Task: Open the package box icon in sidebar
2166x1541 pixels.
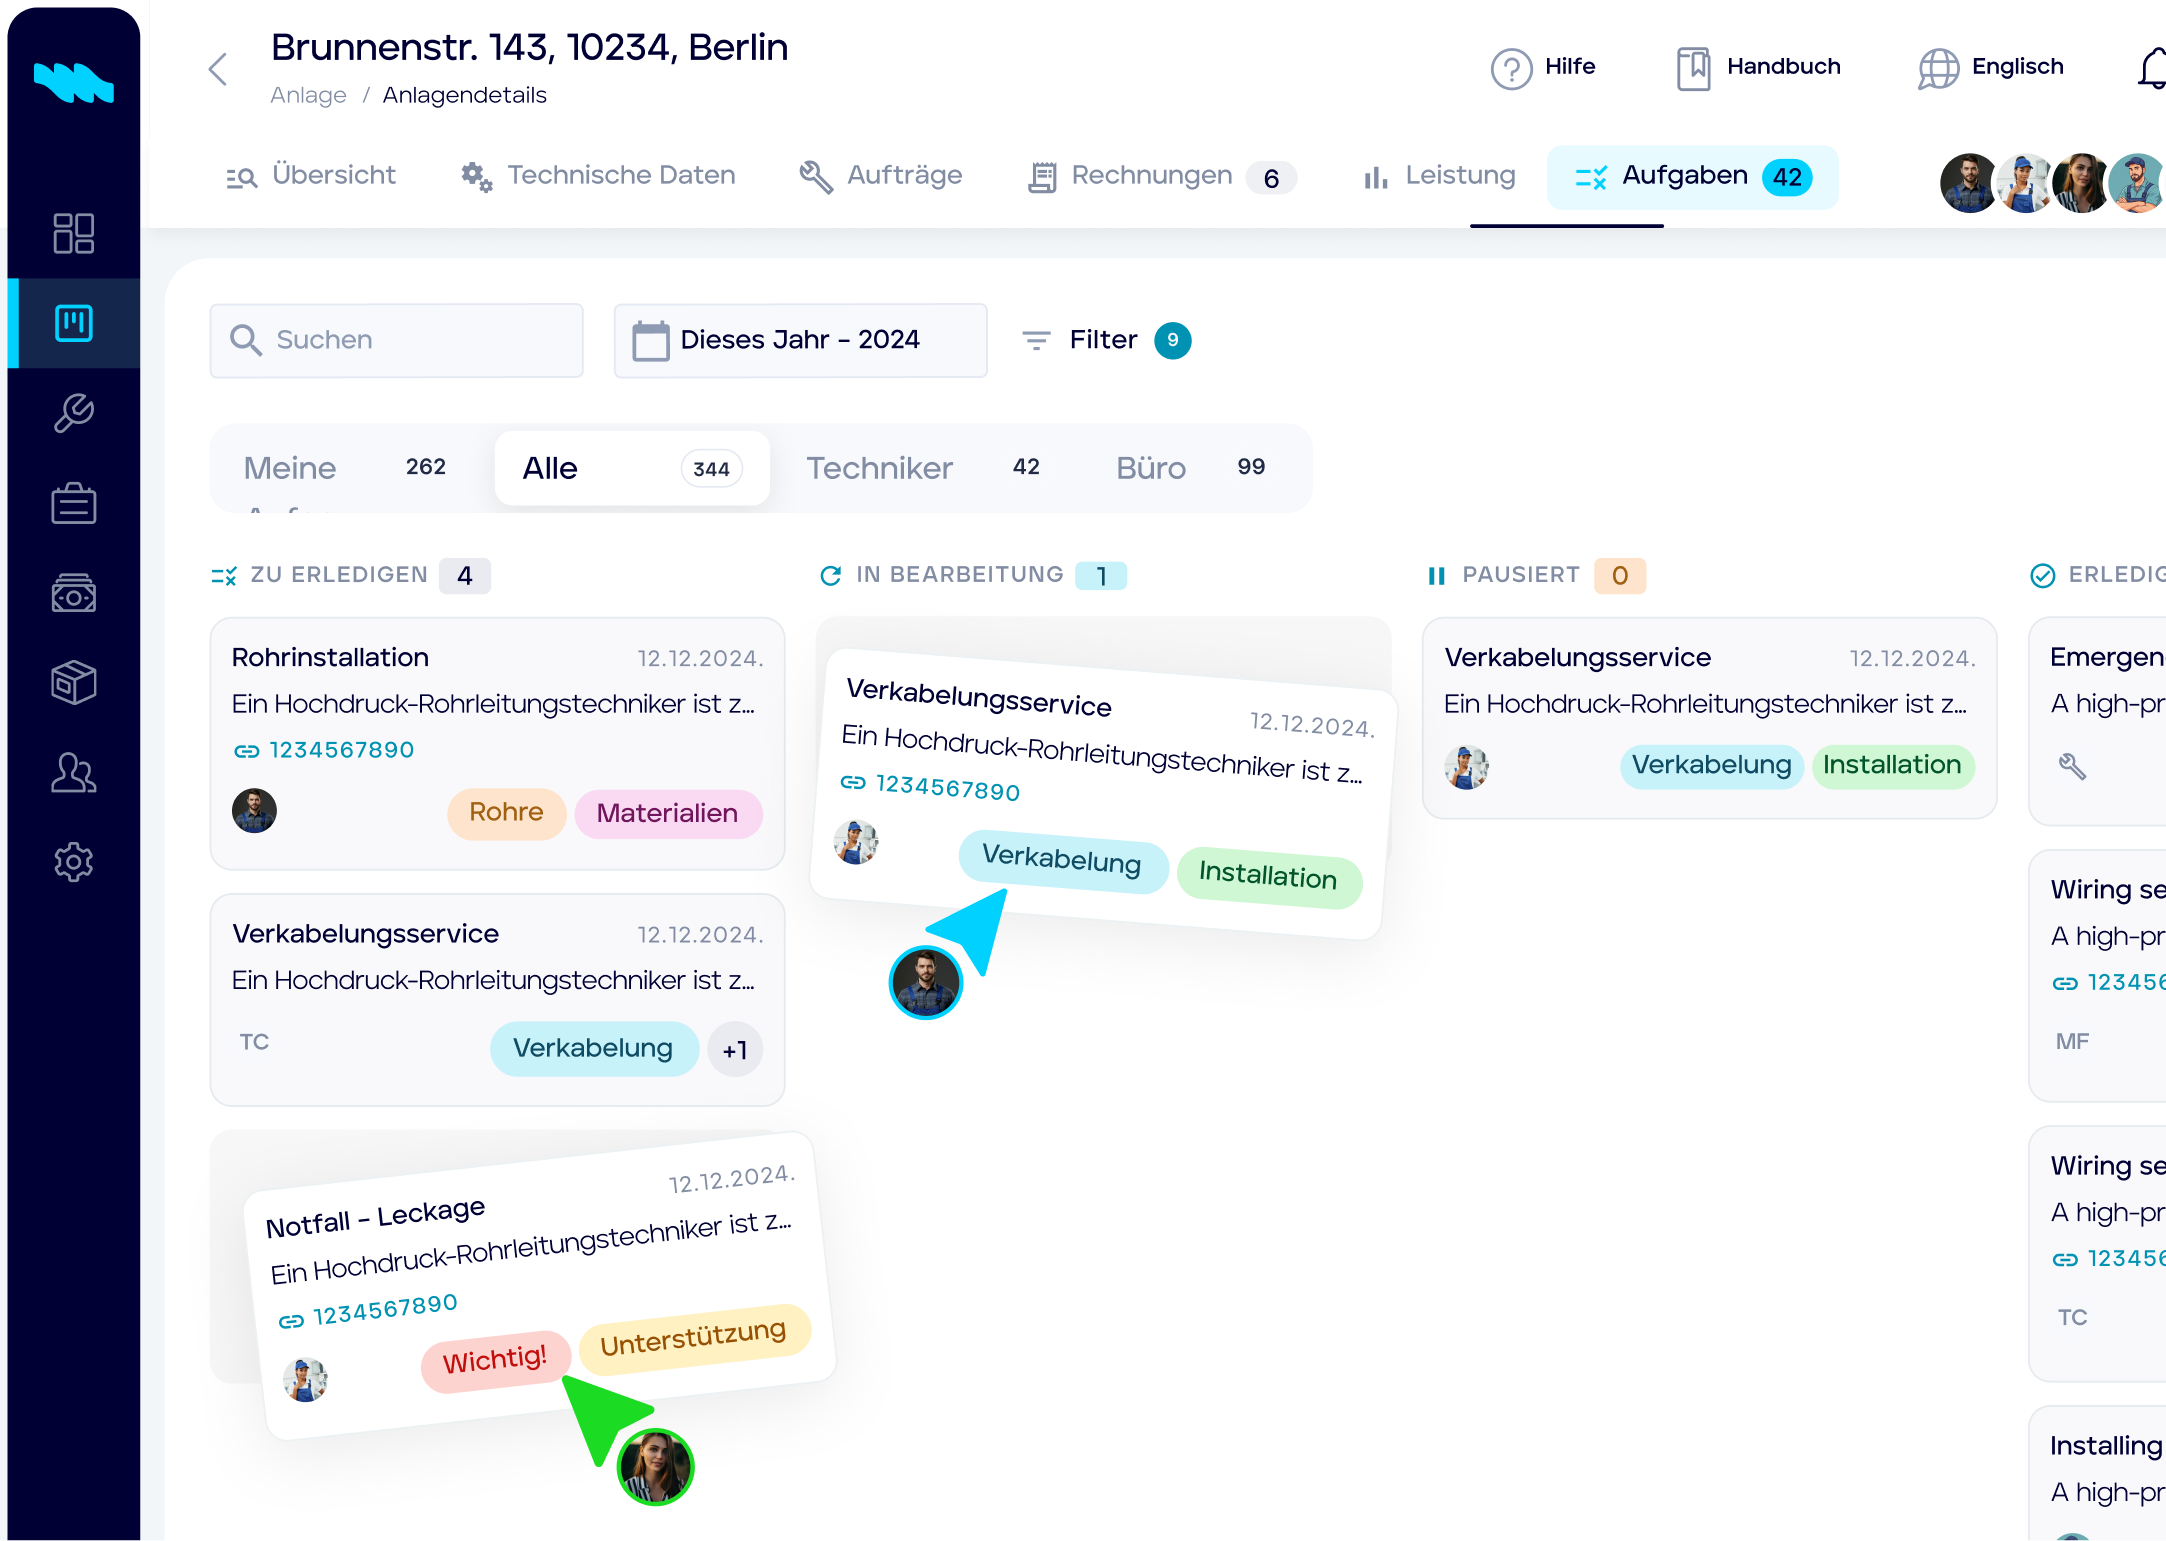Action: 73,683
